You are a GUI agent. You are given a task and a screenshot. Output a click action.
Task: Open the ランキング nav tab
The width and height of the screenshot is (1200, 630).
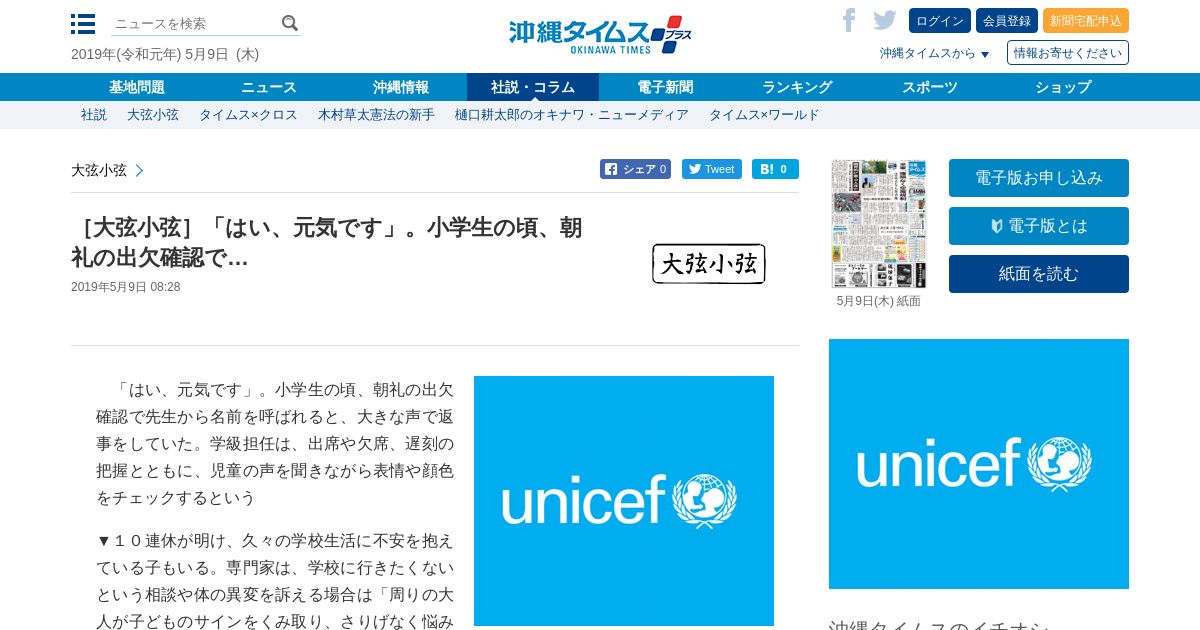pyautogui.click(x=797, y=87)
